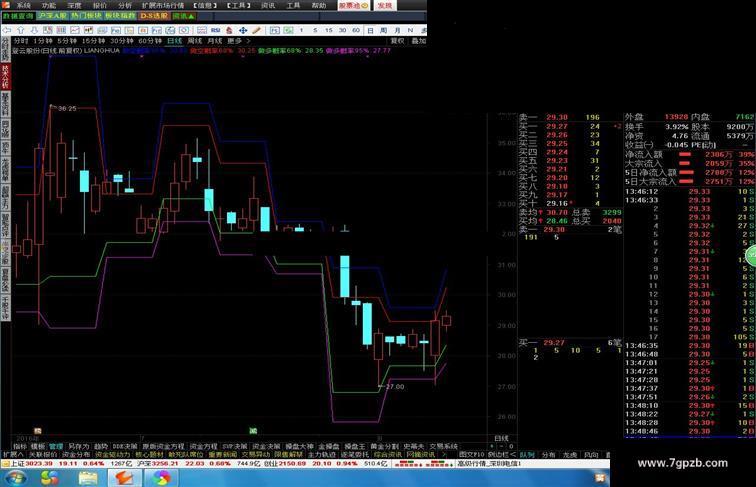Click the 月 monthly period toolbar button

397,30
